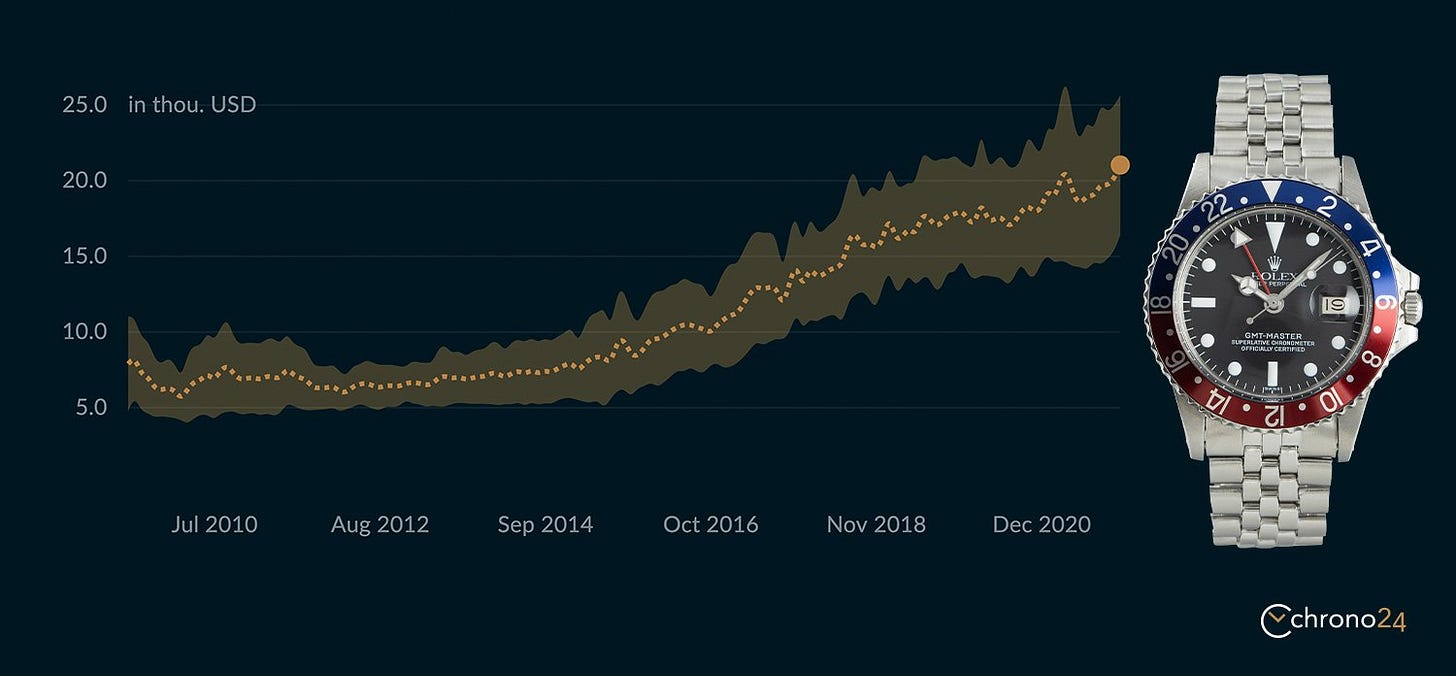Select the "Aug 2012" axis label
The width and height of the screenshot is (1456, 676).
tap(379, 524)
